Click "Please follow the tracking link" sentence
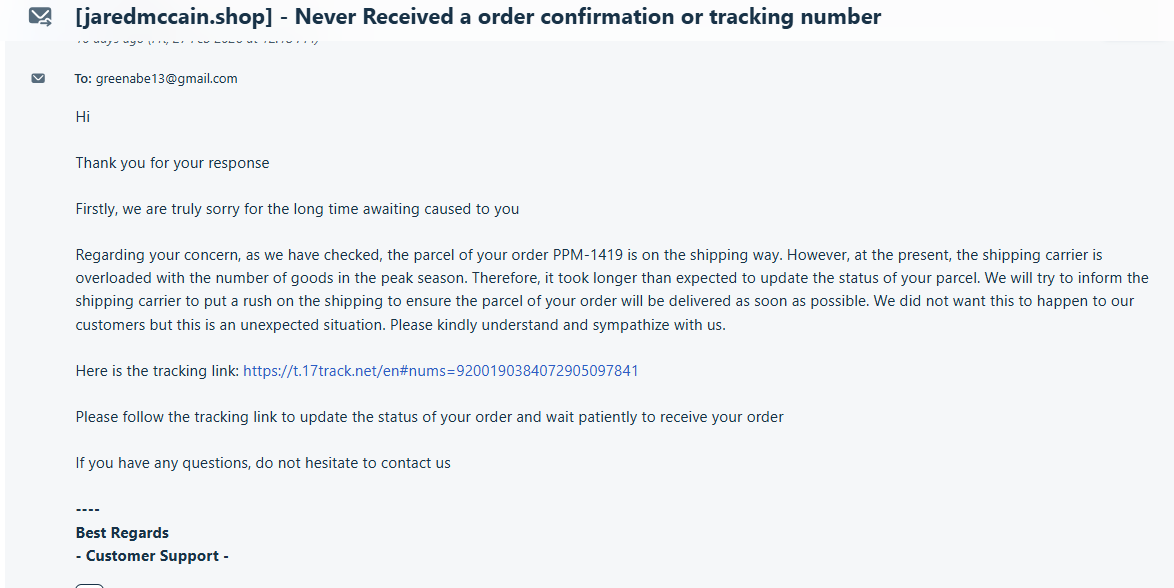Screen dimensions: 1174x588 (429, 416)
